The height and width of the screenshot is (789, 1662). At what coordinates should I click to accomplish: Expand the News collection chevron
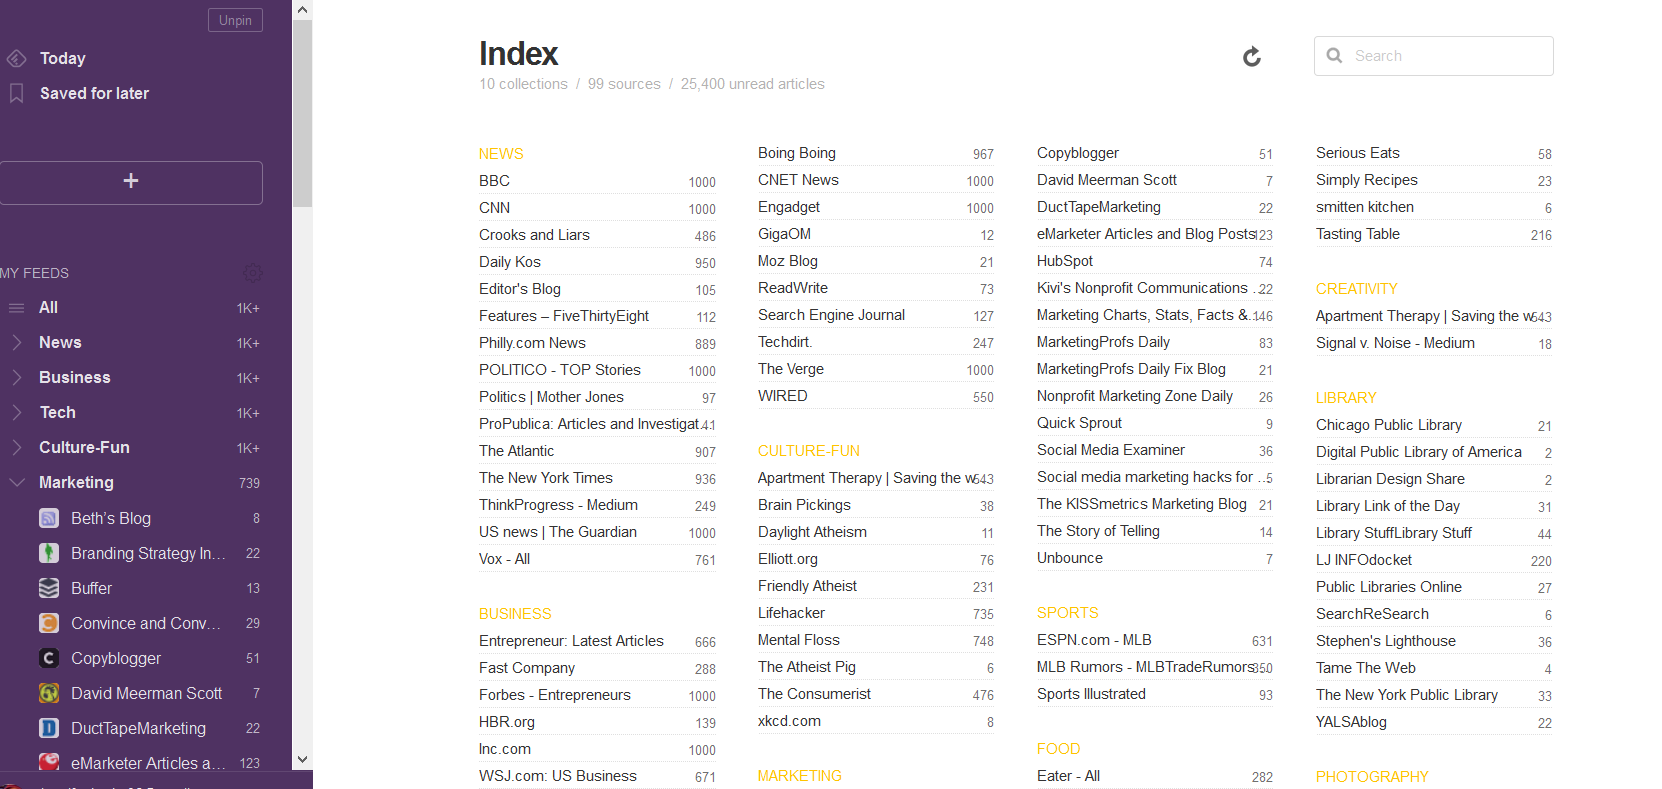click(x=16, y=342)
